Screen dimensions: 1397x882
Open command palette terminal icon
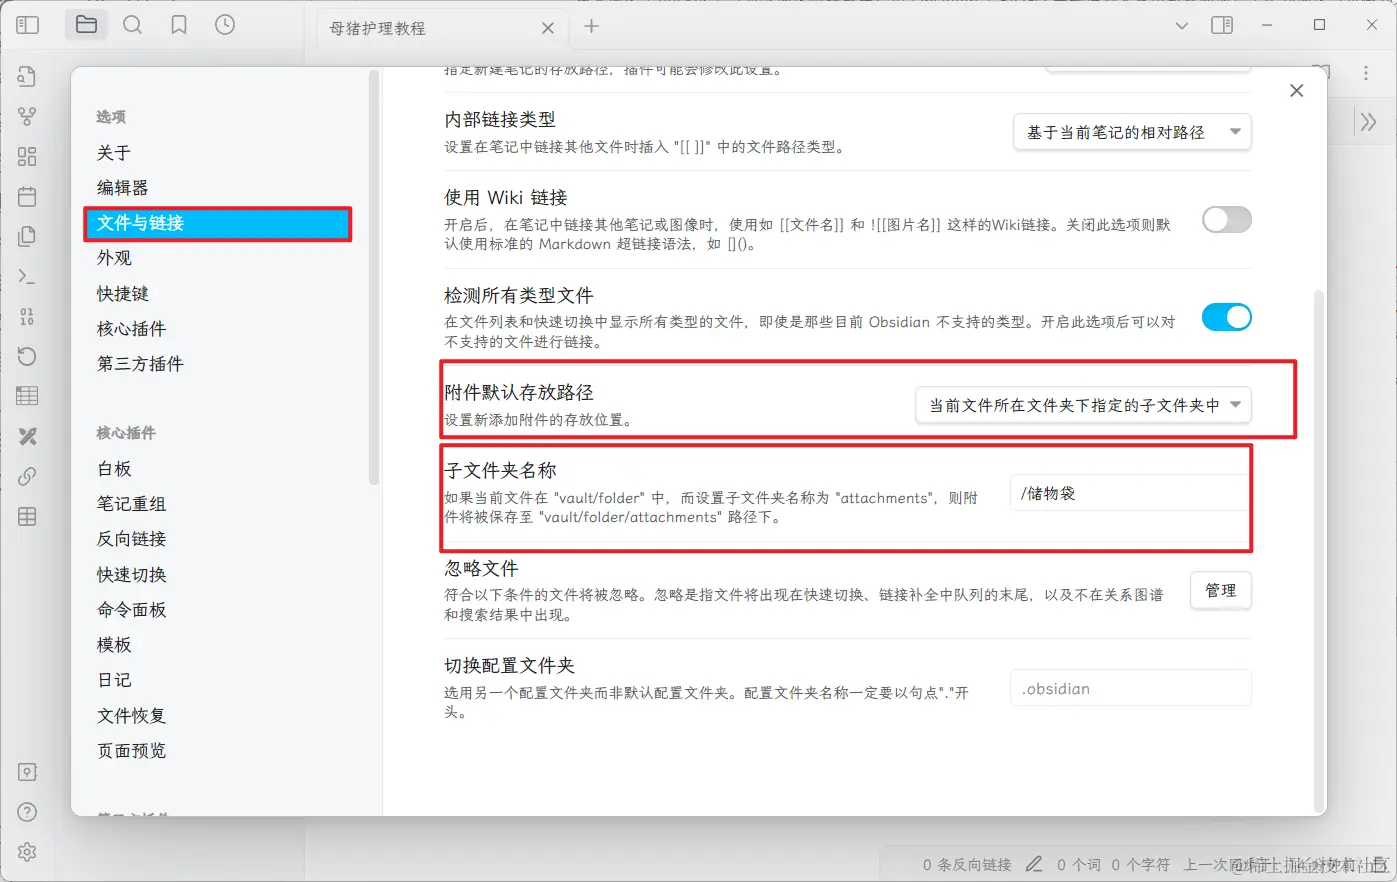pyautogui.click(x=27, y=277)
